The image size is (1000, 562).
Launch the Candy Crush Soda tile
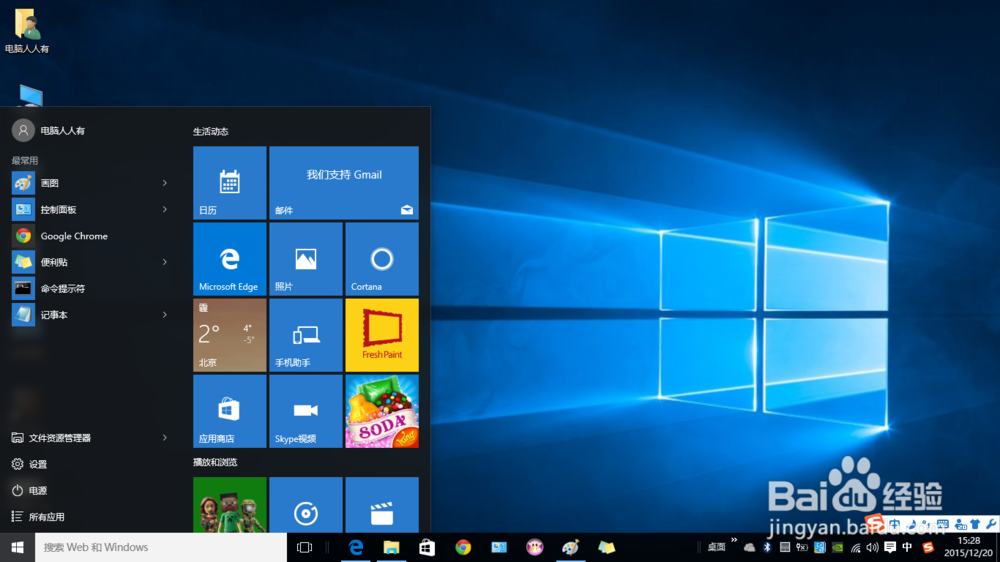point(382,411)
